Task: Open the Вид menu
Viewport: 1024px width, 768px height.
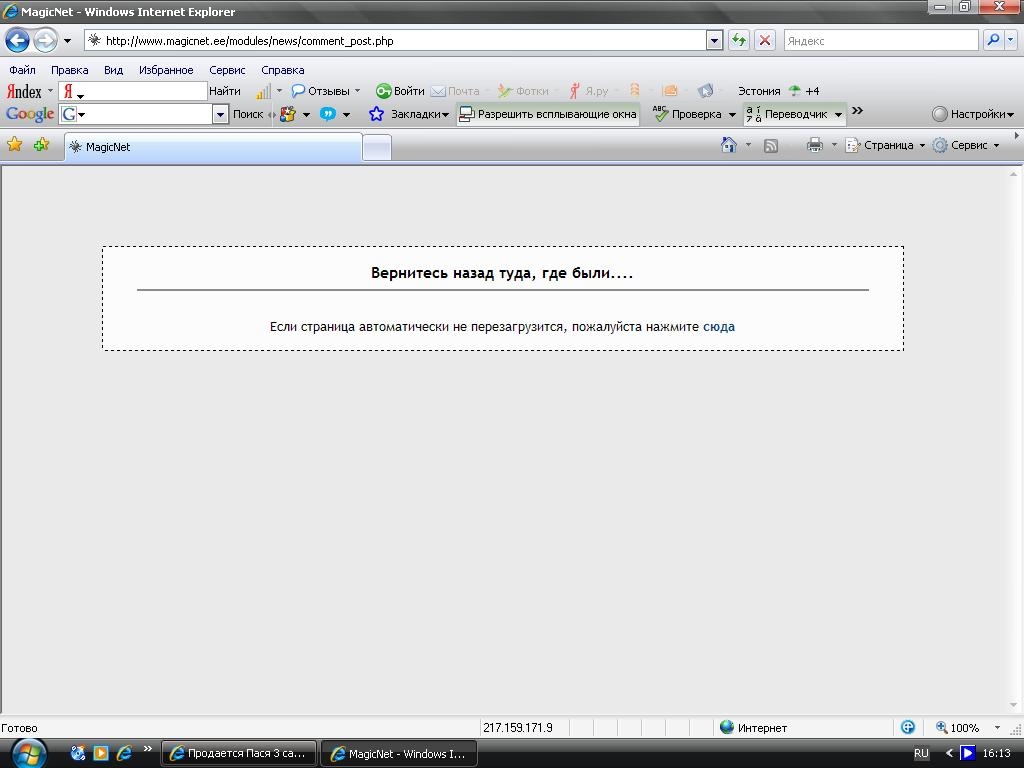Action: [114, 70]
